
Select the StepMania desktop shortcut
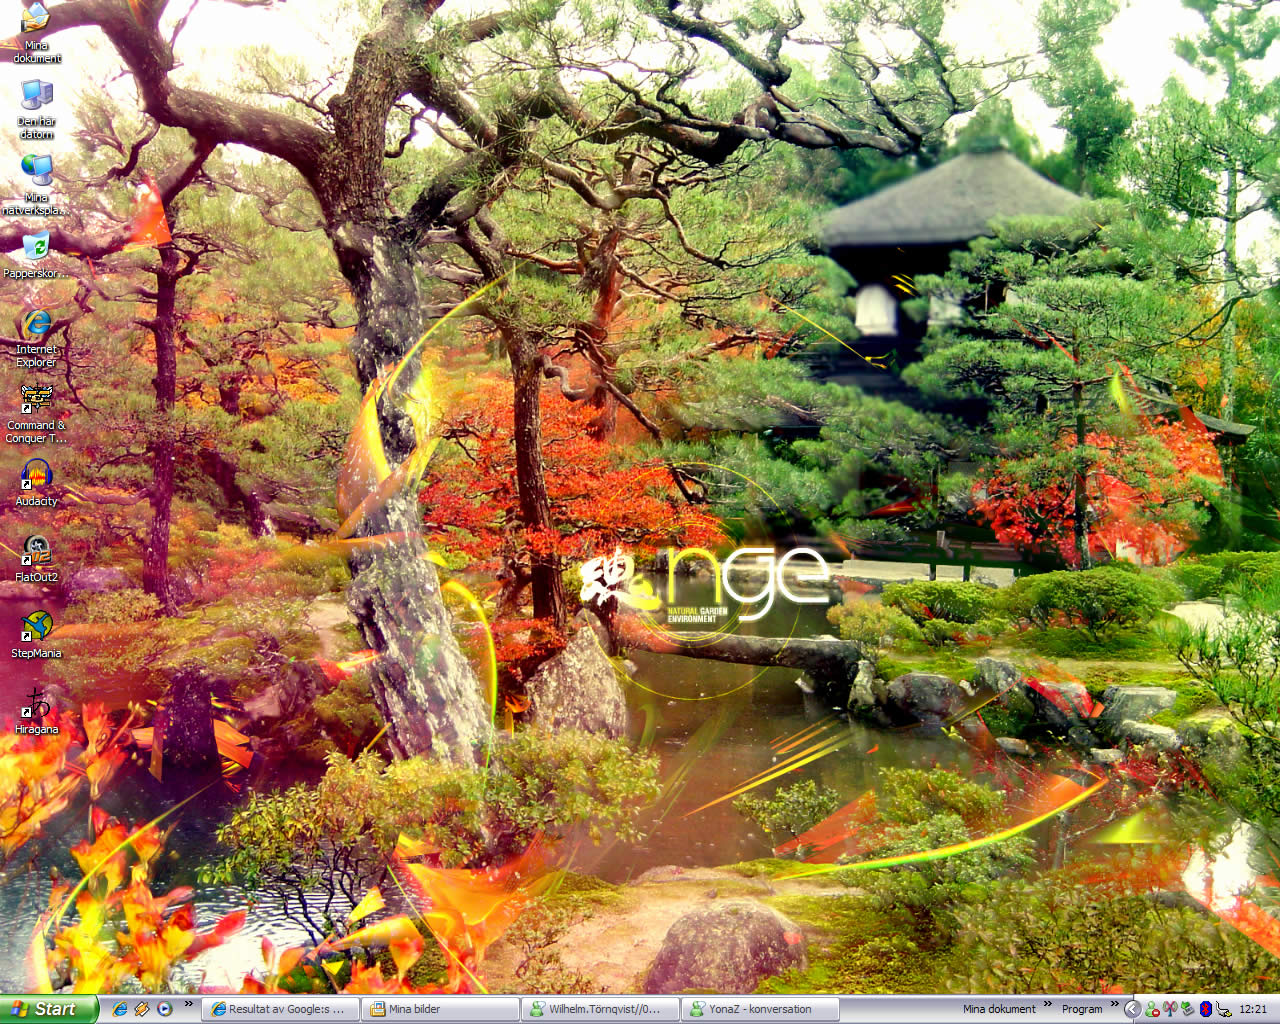click(x=36, y=634)
